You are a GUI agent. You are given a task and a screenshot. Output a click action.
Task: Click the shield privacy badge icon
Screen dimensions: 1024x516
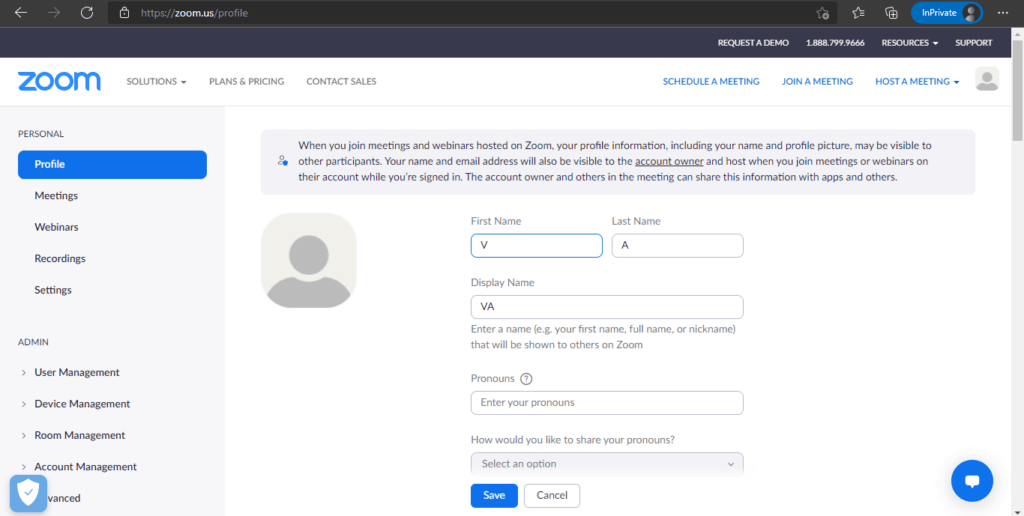click(28, 493)
